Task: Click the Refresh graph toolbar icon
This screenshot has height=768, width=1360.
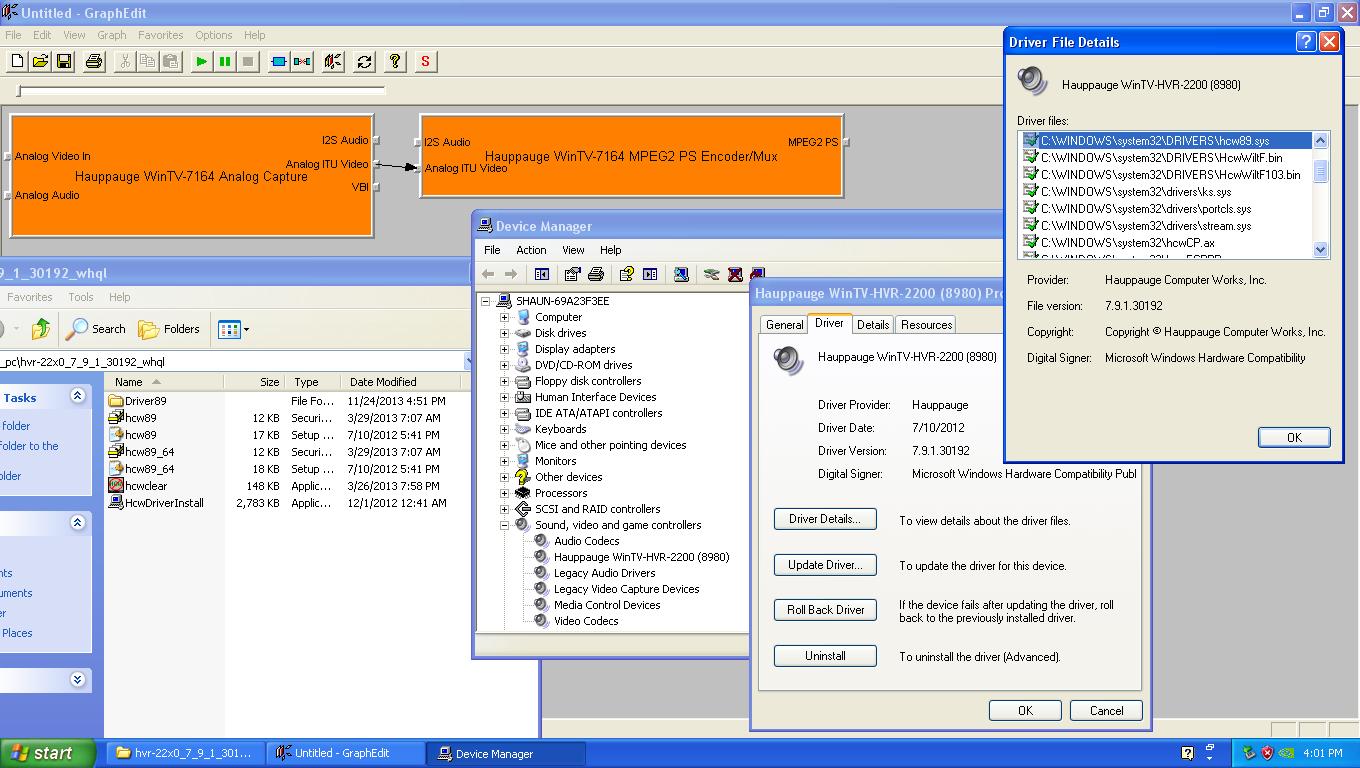Action: (x=364, y=62)
